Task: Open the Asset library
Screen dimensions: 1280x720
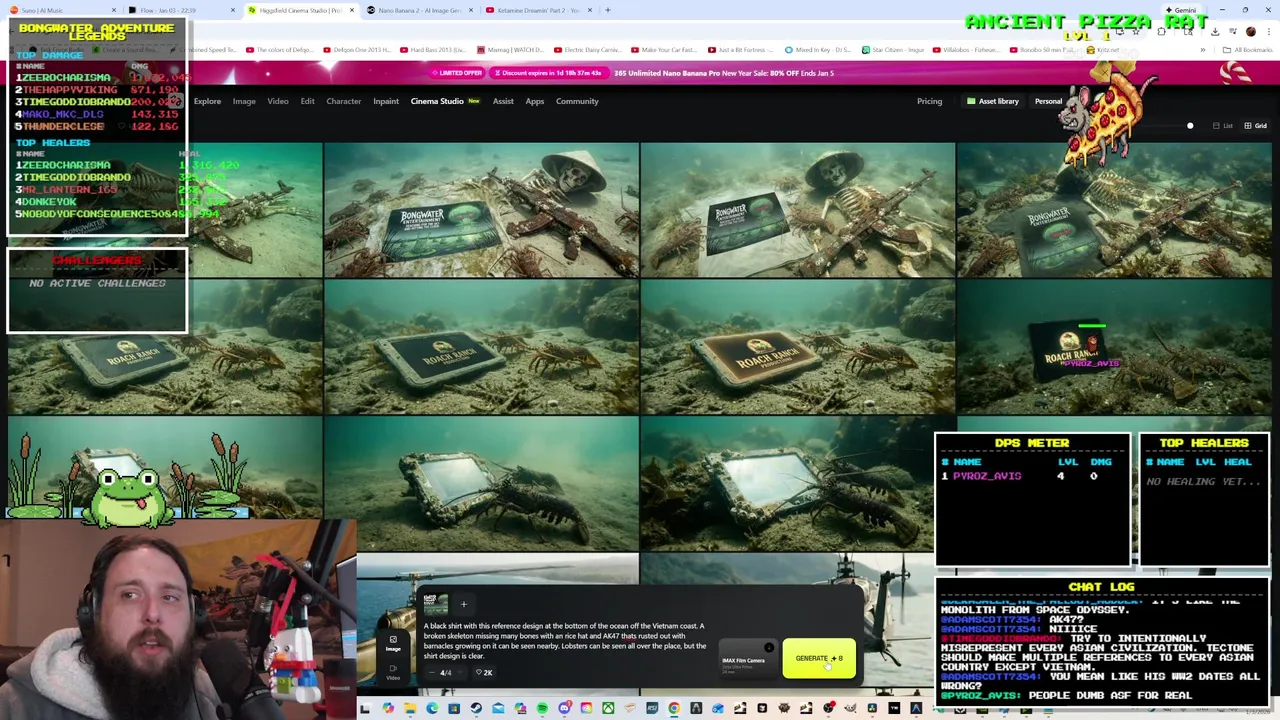Action: coord(992,101)
